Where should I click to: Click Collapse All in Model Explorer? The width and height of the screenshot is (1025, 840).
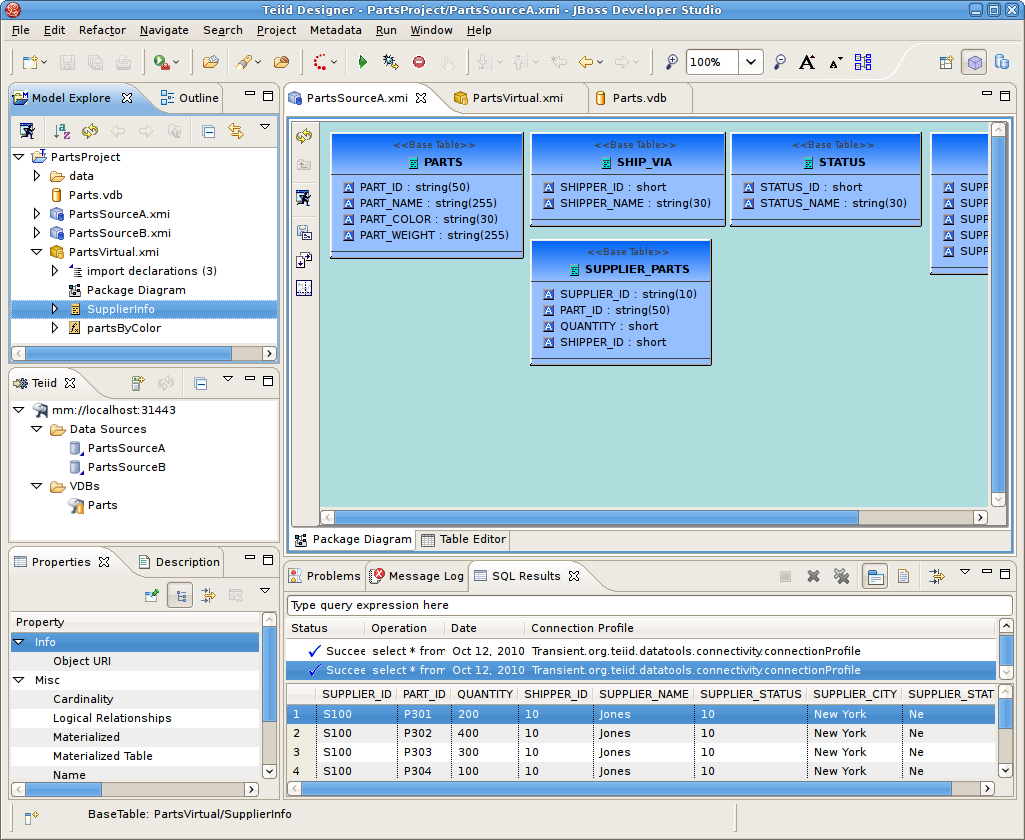[209, 131]
